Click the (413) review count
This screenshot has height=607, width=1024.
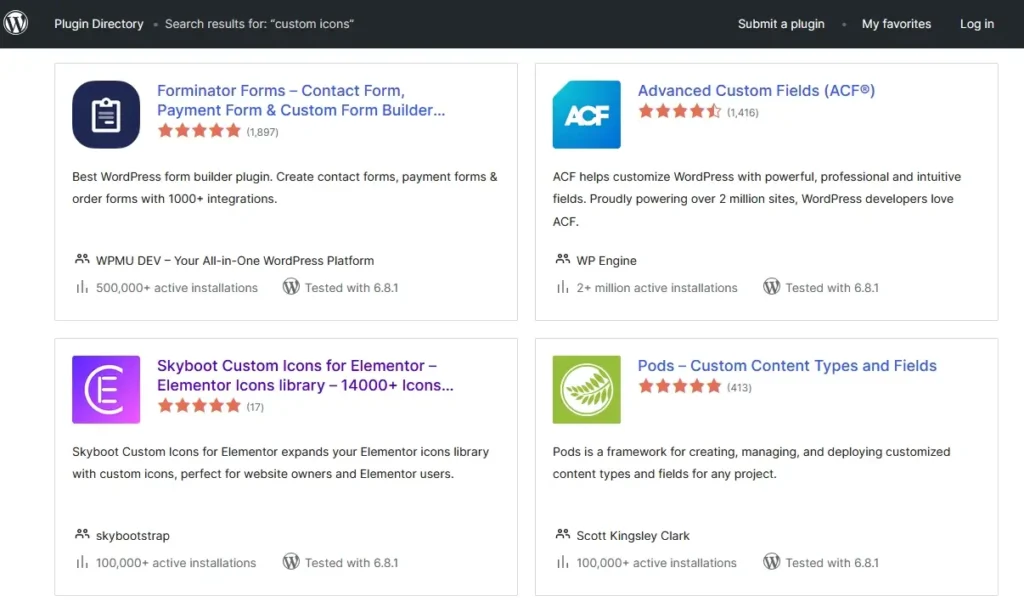coord(739,387)
